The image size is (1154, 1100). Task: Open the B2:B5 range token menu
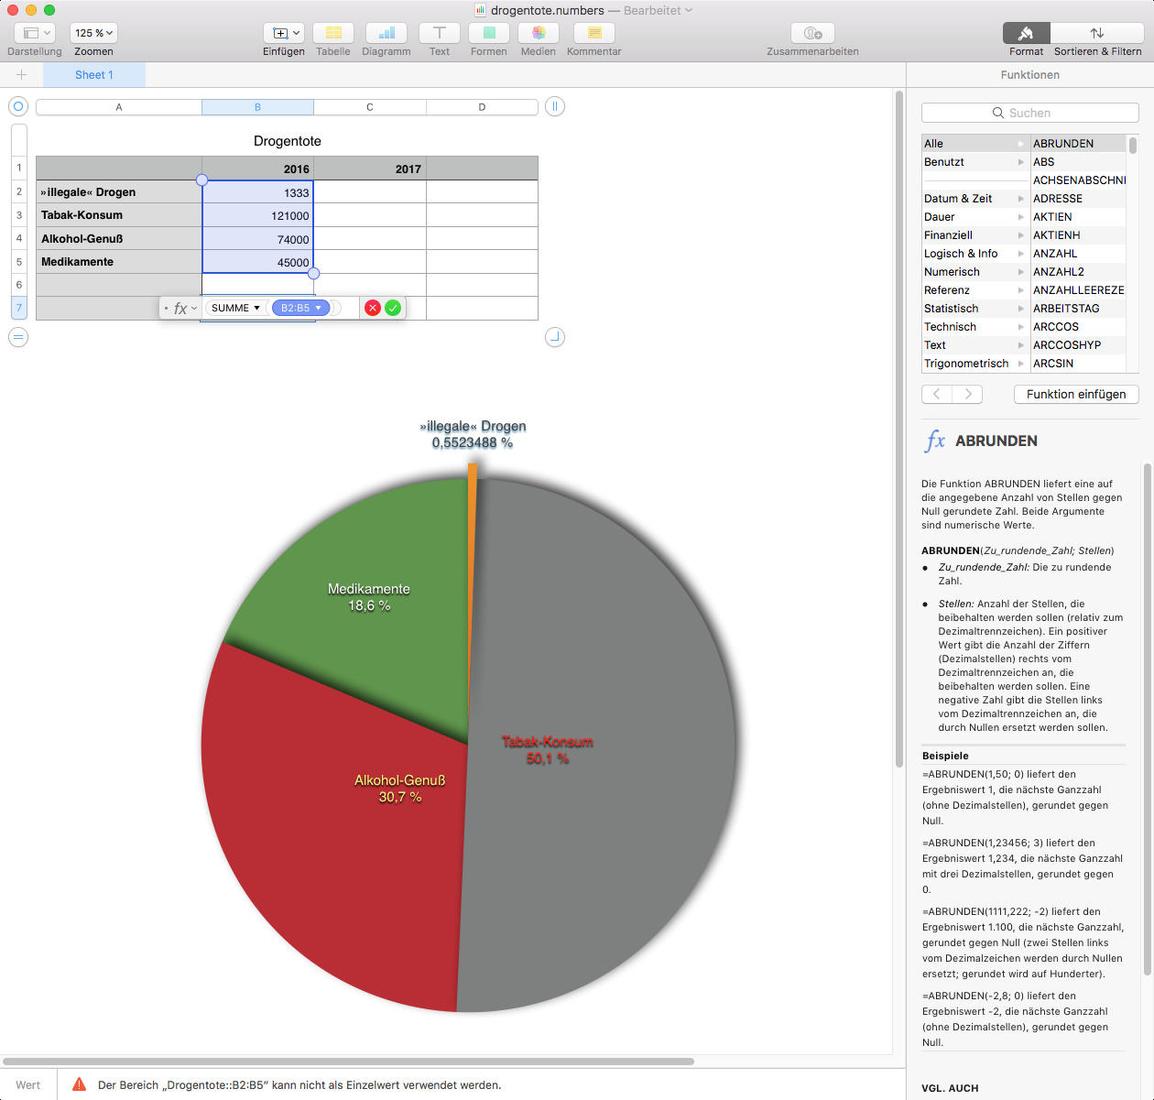[300, 308]
